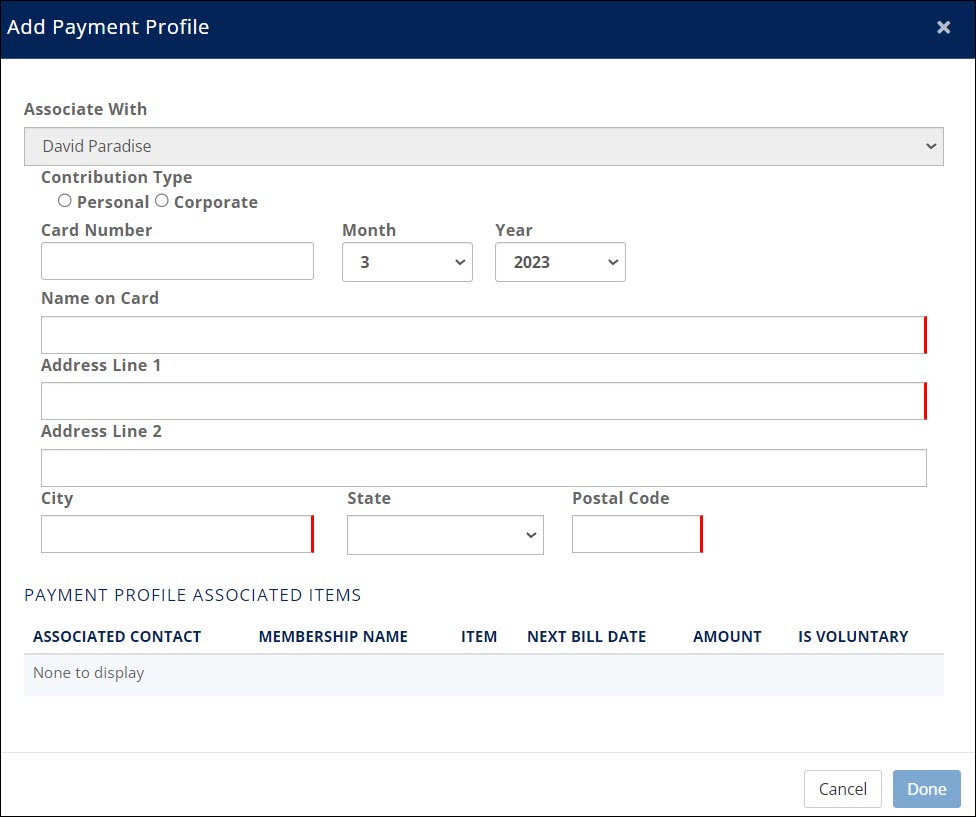Focus the Name on Card field

[x=483, y=335]
